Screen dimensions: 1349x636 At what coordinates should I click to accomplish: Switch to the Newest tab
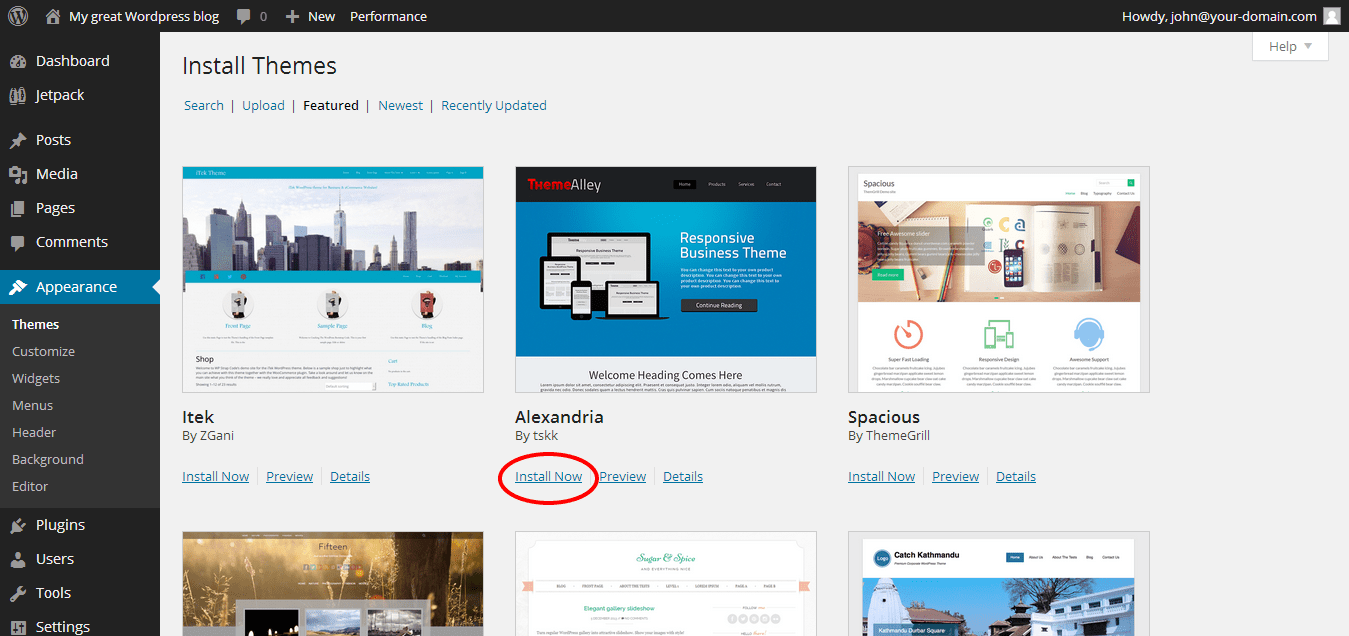pyautogui.click(x=400, y=105)
